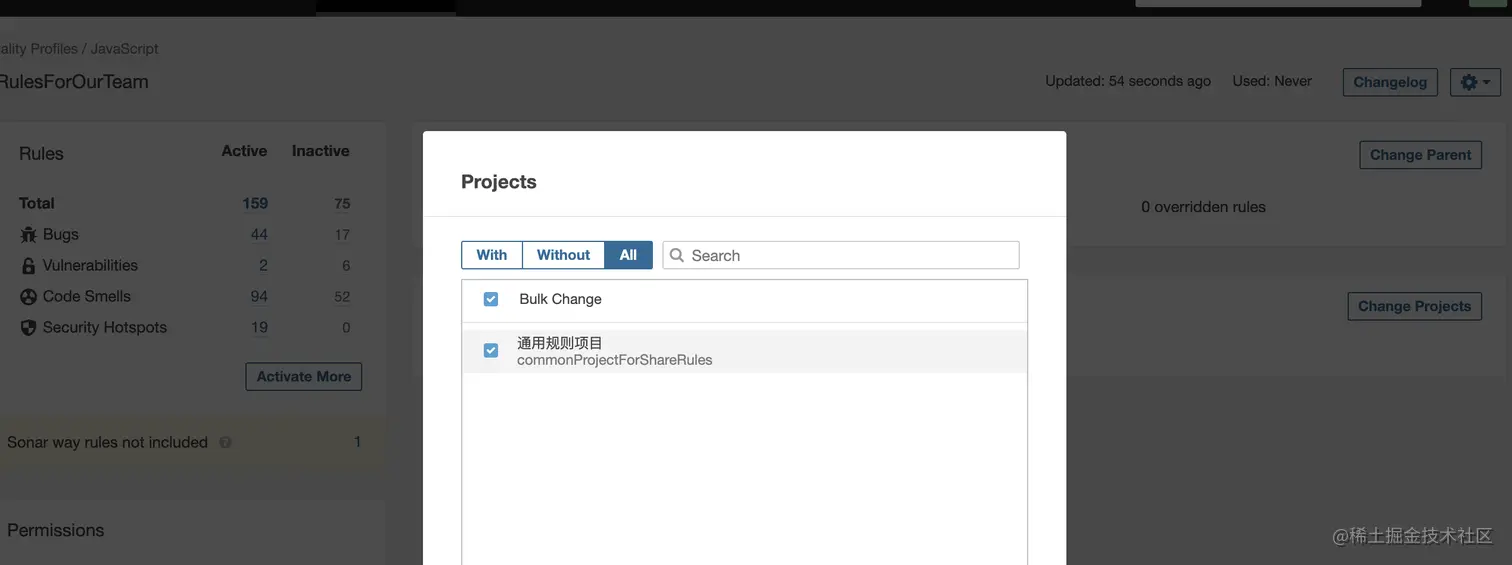Viewport: 1512px width, 565px height.
Task: Uncheck the commonProjectForShareRules project checkbox
Action: tap(491, 350)
